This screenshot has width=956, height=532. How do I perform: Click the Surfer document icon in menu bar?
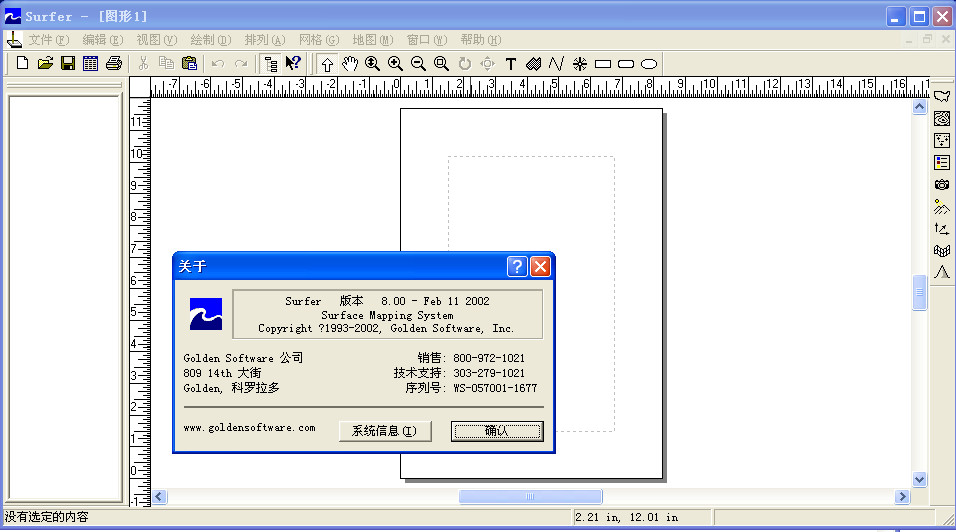tap(14, 40)
